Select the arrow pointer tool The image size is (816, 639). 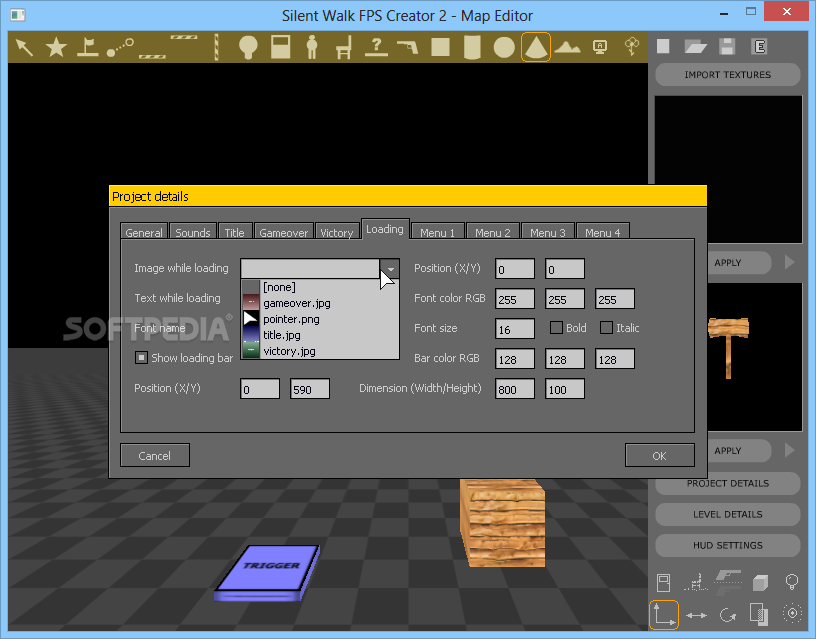[24, 47]
